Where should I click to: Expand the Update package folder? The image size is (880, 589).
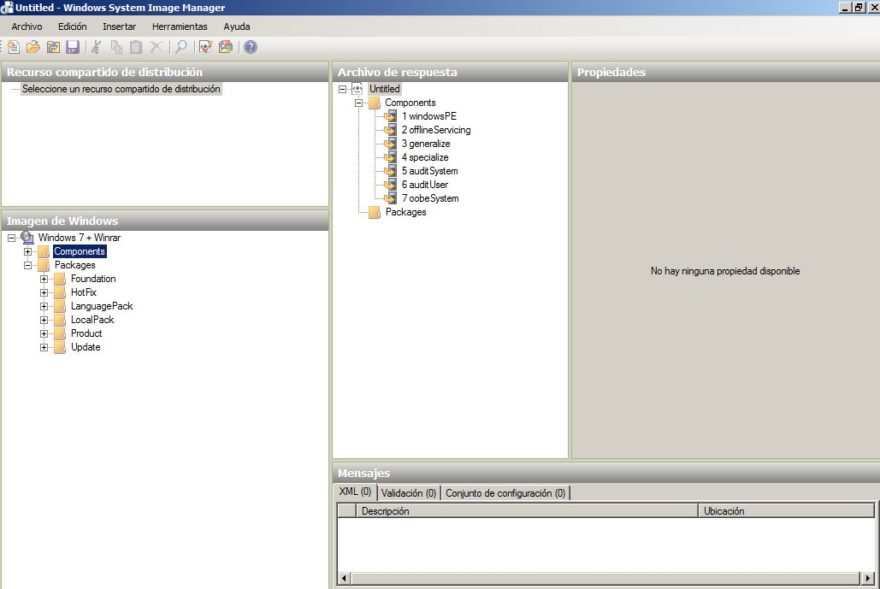(44, 348)
